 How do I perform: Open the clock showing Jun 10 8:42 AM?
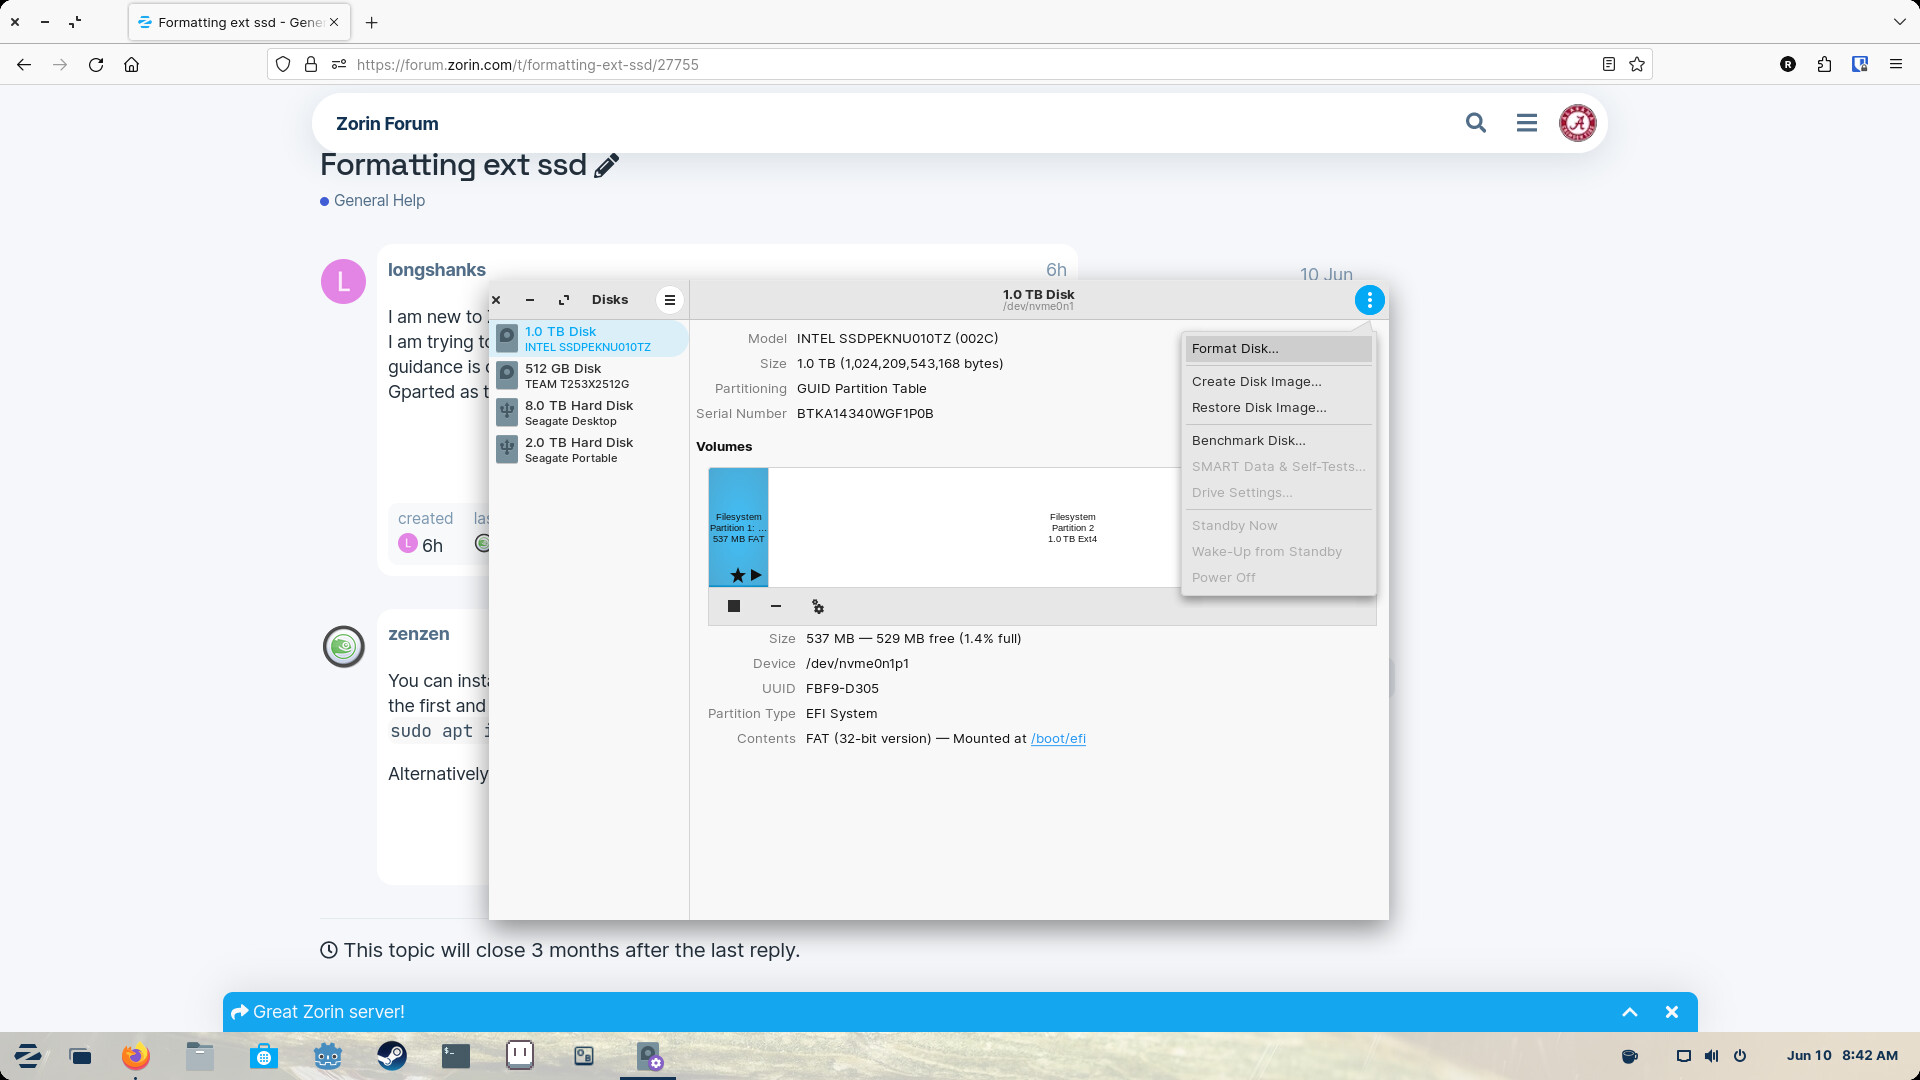tap(1842, 1056)
